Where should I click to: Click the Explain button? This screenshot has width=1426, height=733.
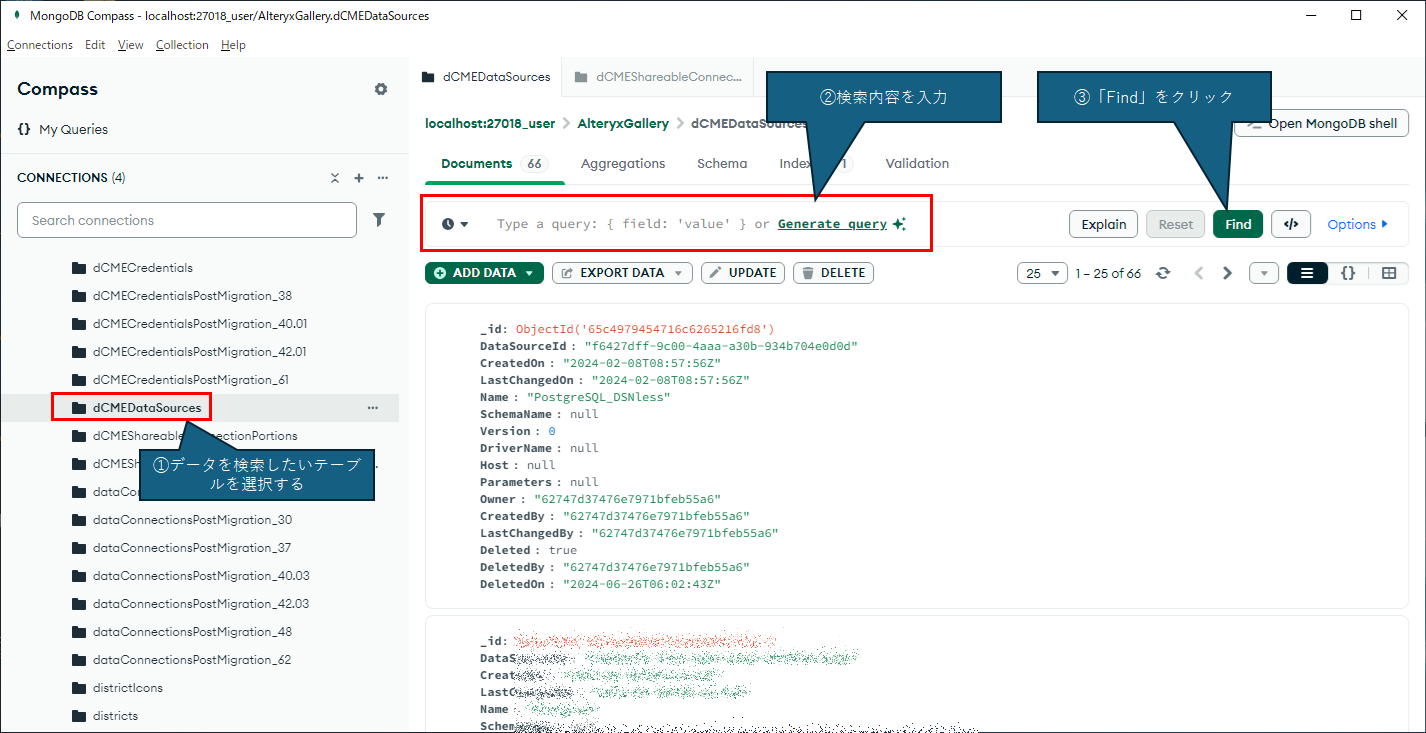(x=1104, y=224)
